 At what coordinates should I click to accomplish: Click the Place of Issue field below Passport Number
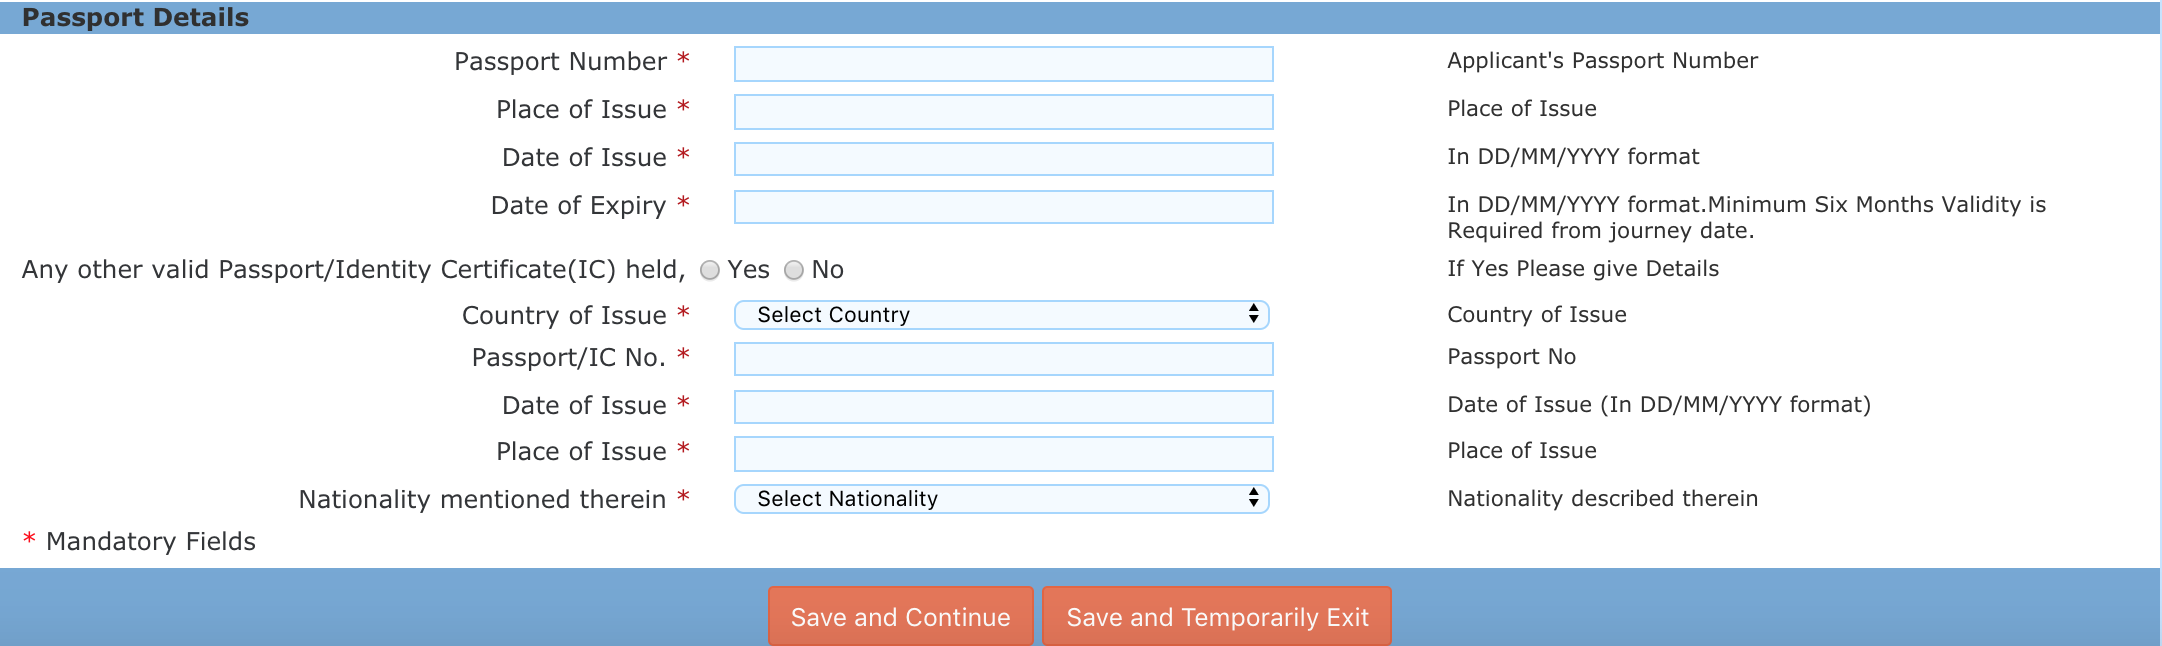click(1003, 111)
